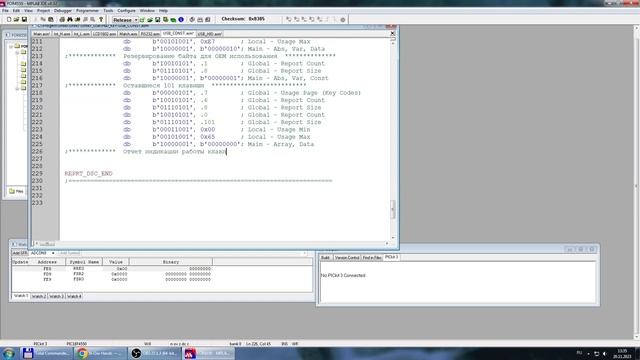This screenshot has height=360, width=640.
Task: Open the Help menu
Action: click(x=163, y=11)
